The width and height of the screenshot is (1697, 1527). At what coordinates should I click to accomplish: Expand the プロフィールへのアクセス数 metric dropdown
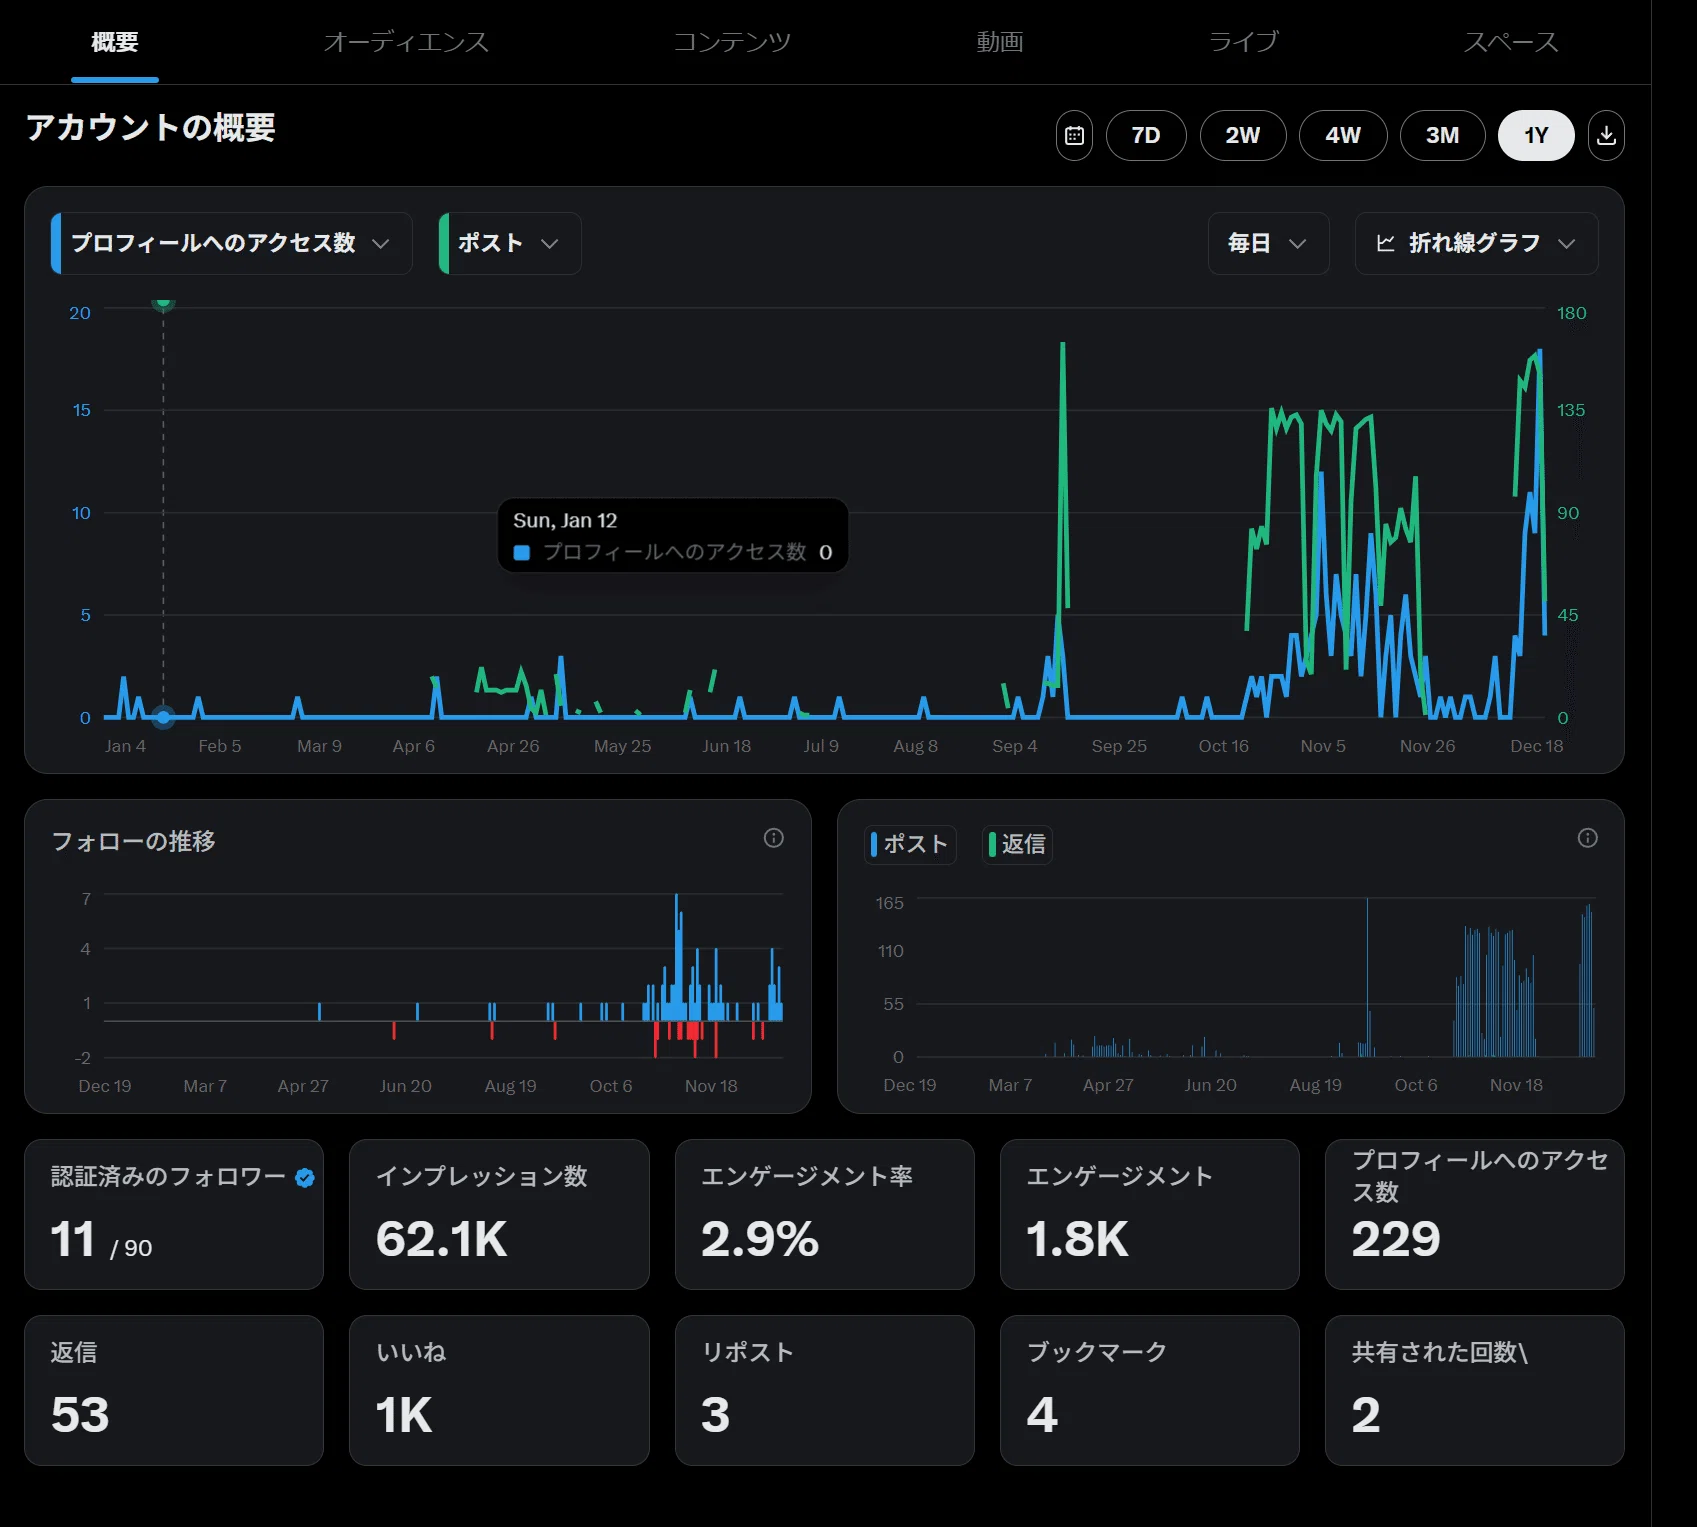click(231, 243)
